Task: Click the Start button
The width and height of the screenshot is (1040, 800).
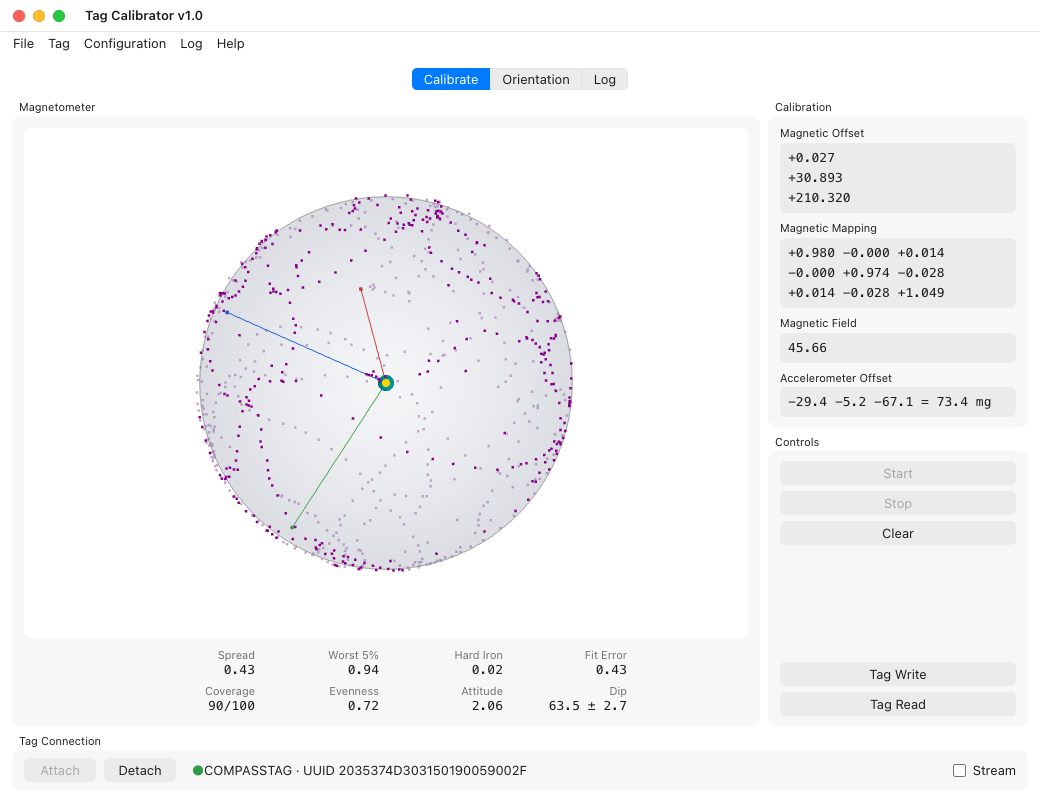Action: [897, 474]
